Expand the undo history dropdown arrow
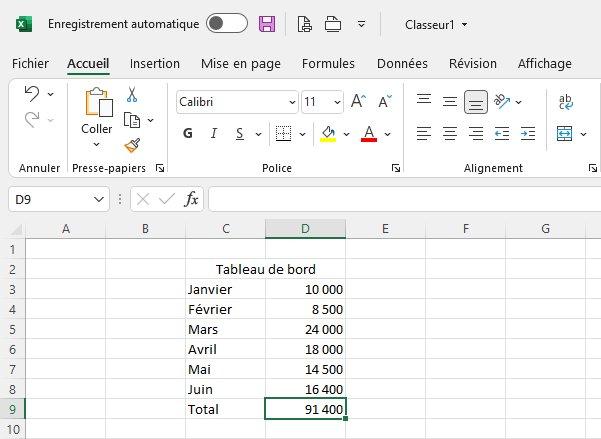The image size is (601, 439). [51, 94]
